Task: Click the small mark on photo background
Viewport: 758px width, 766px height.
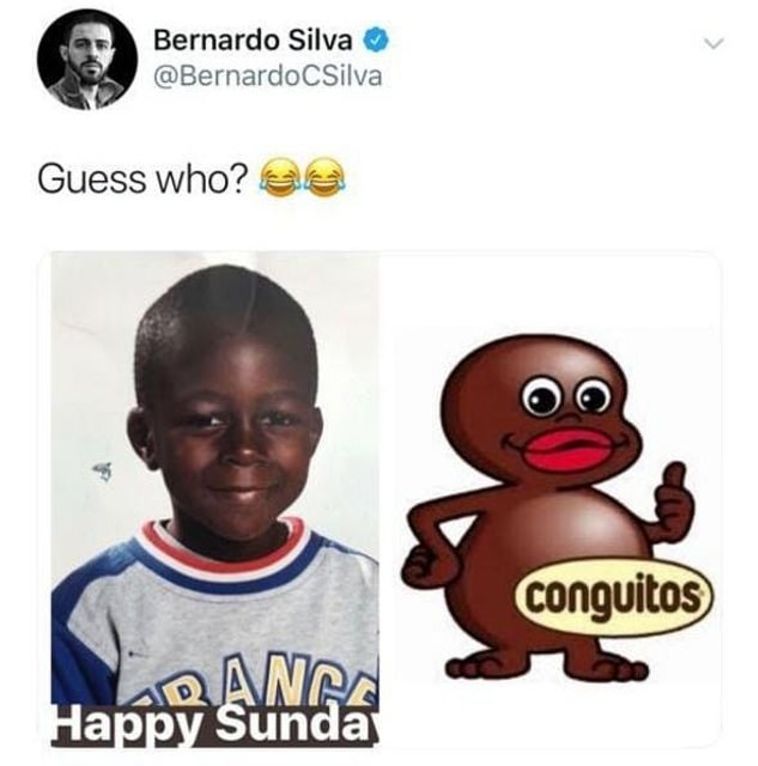Action: click(x=104, y=471)
